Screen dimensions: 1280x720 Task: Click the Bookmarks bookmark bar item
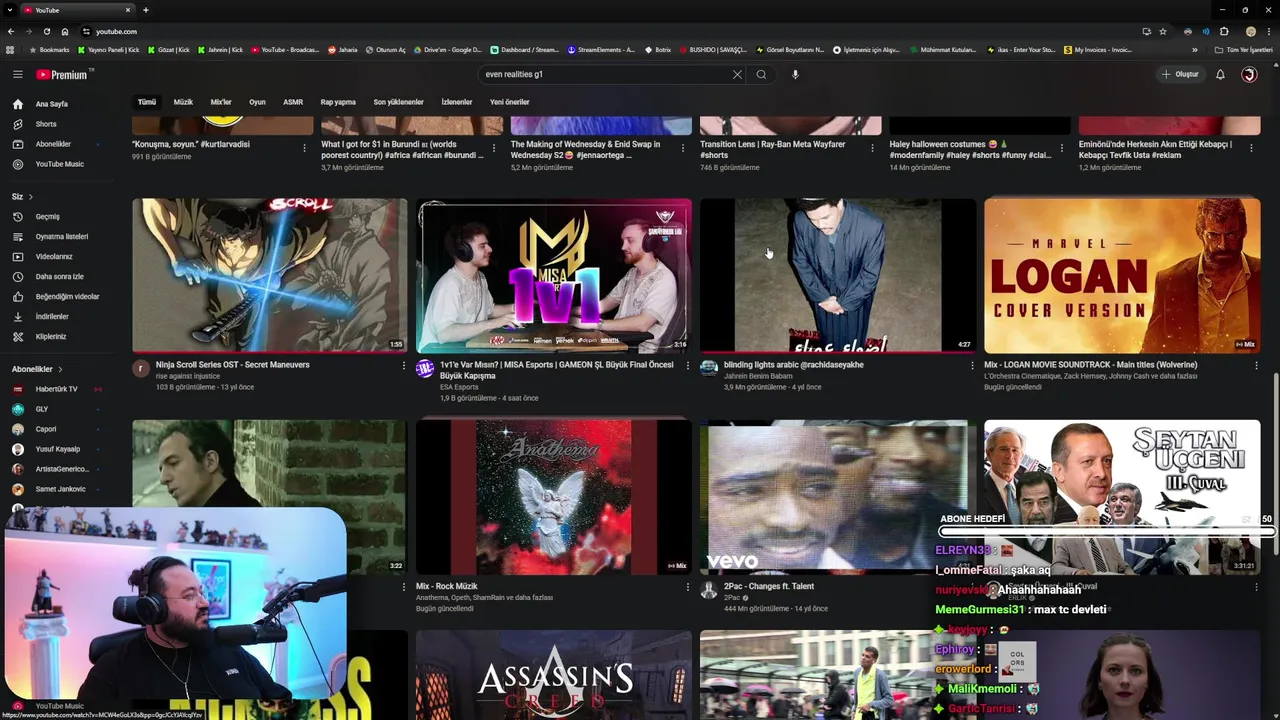click(x=50, y=50)
